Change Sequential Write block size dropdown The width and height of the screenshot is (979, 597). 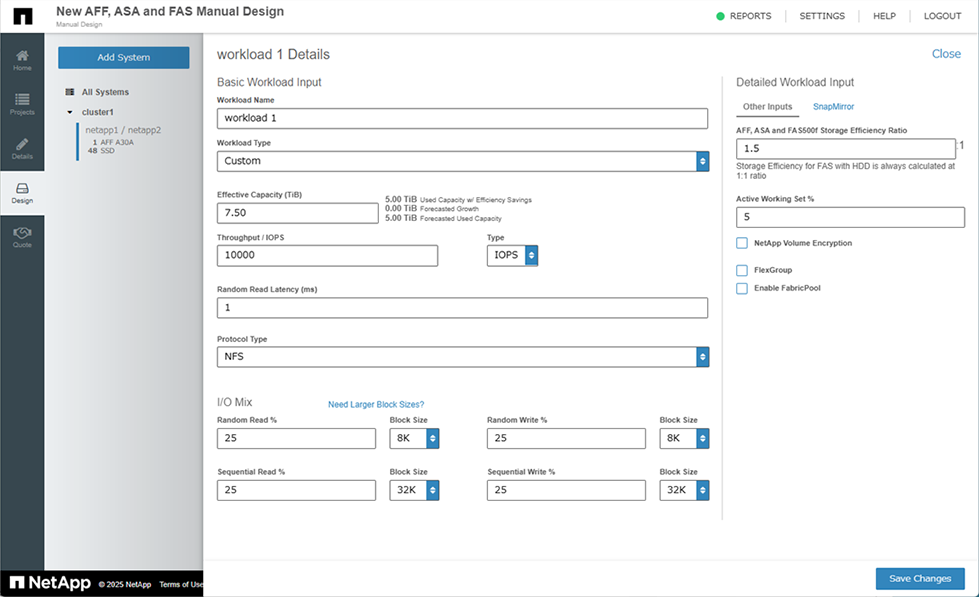click(x=684, y=490)
